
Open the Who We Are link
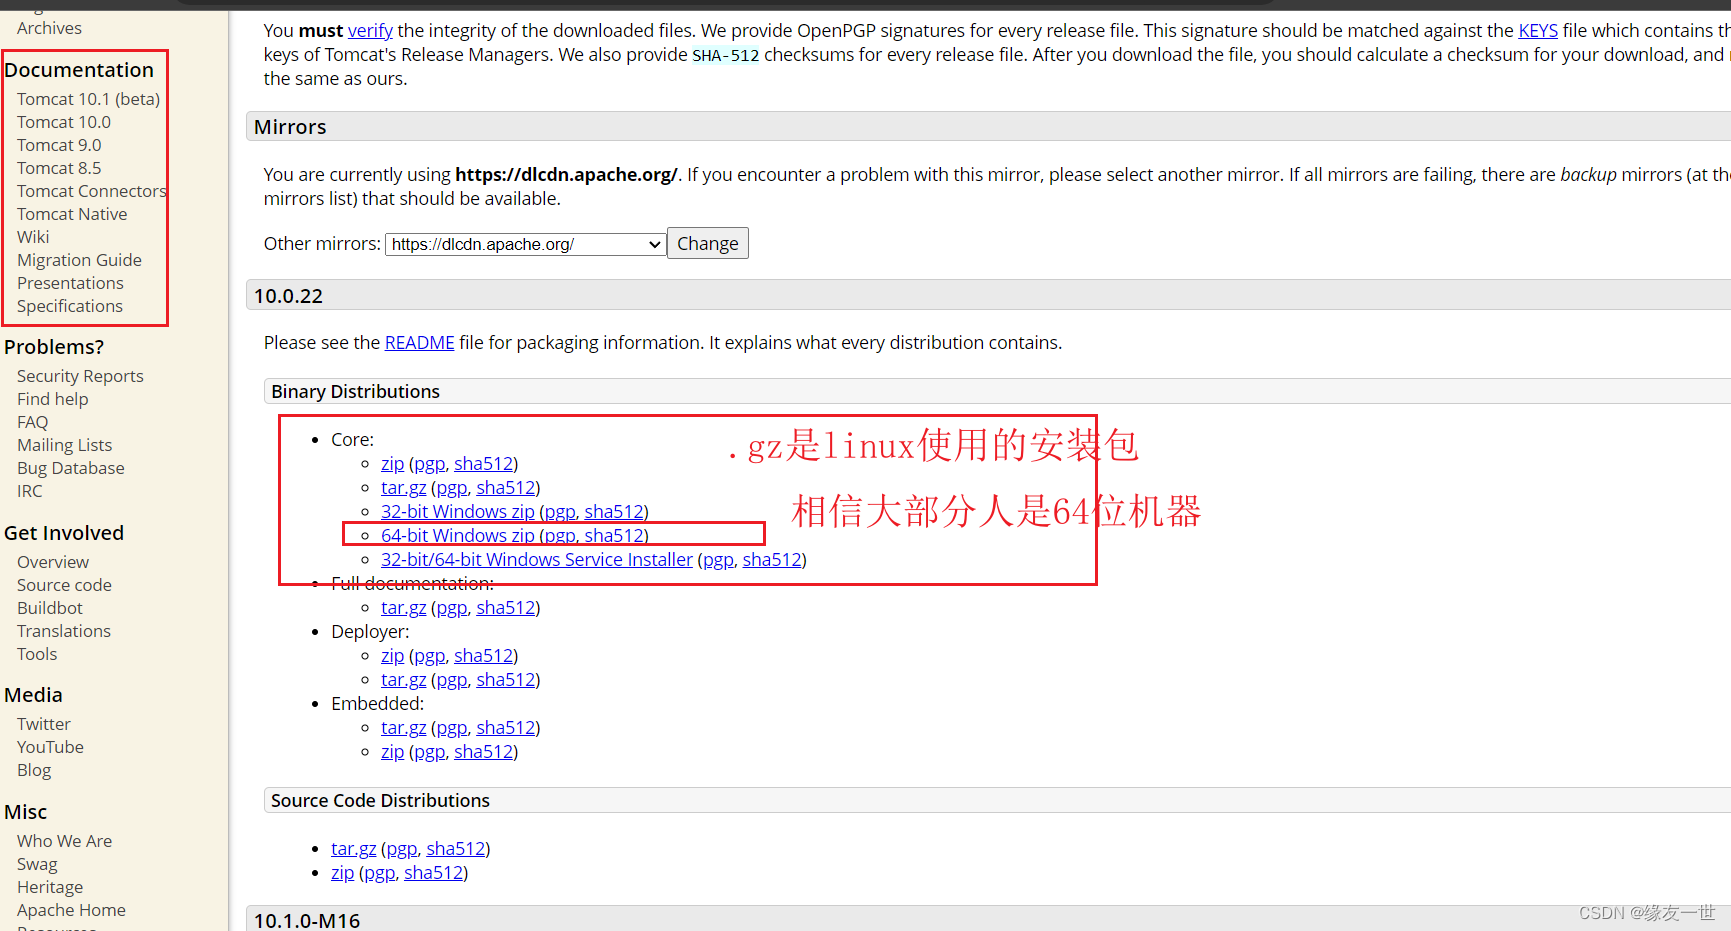point(64,841)
